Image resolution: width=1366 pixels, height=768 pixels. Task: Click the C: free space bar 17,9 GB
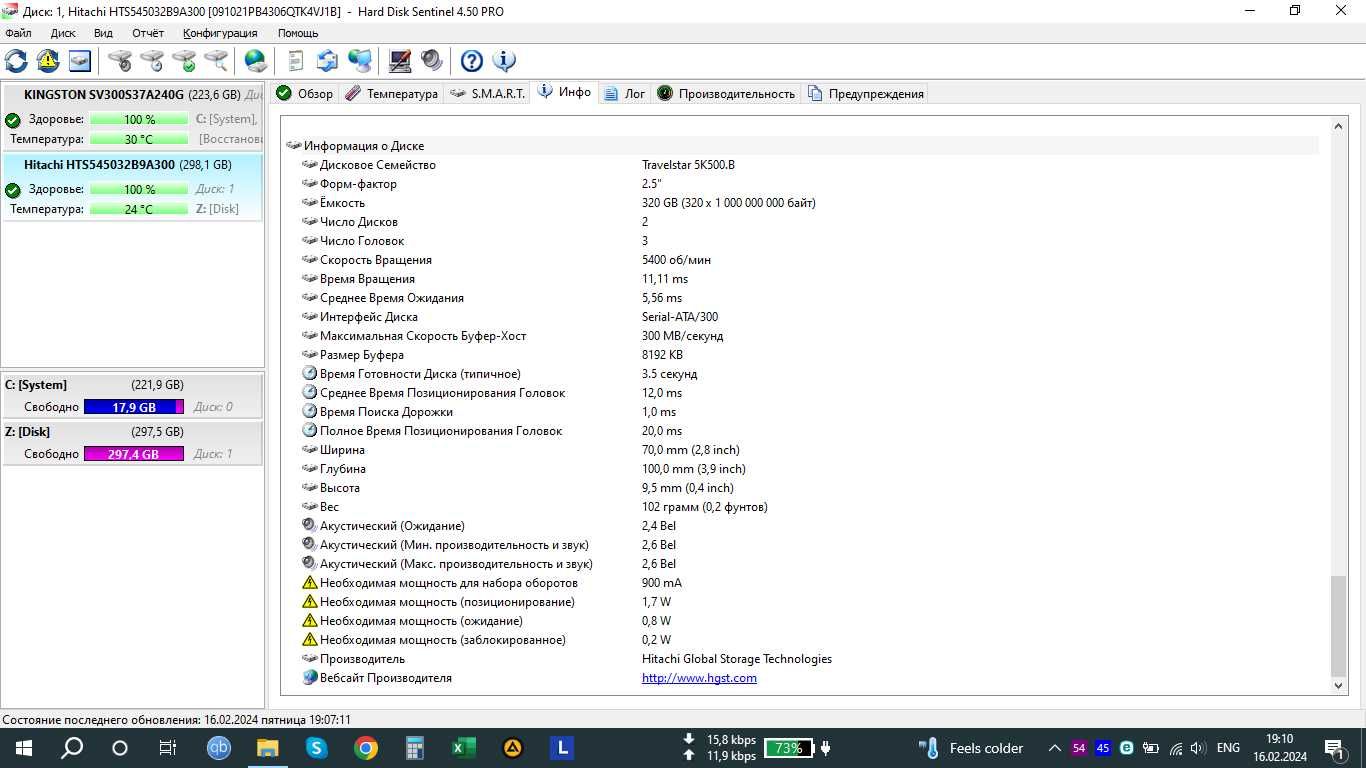(x=134, y=407)
